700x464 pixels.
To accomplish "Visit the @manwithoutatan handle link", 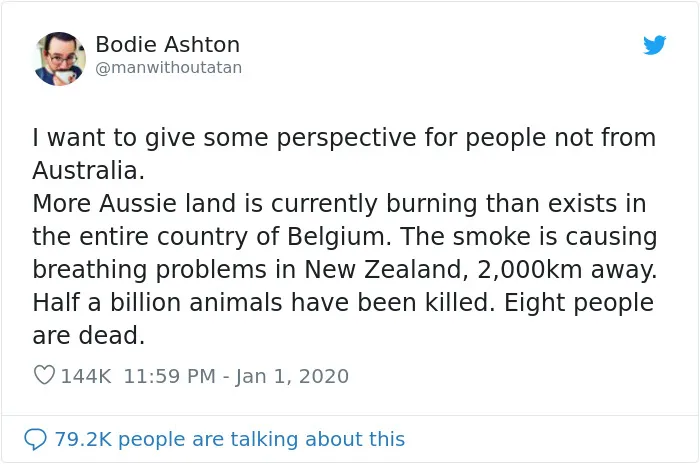I will [x=169, y=67].
